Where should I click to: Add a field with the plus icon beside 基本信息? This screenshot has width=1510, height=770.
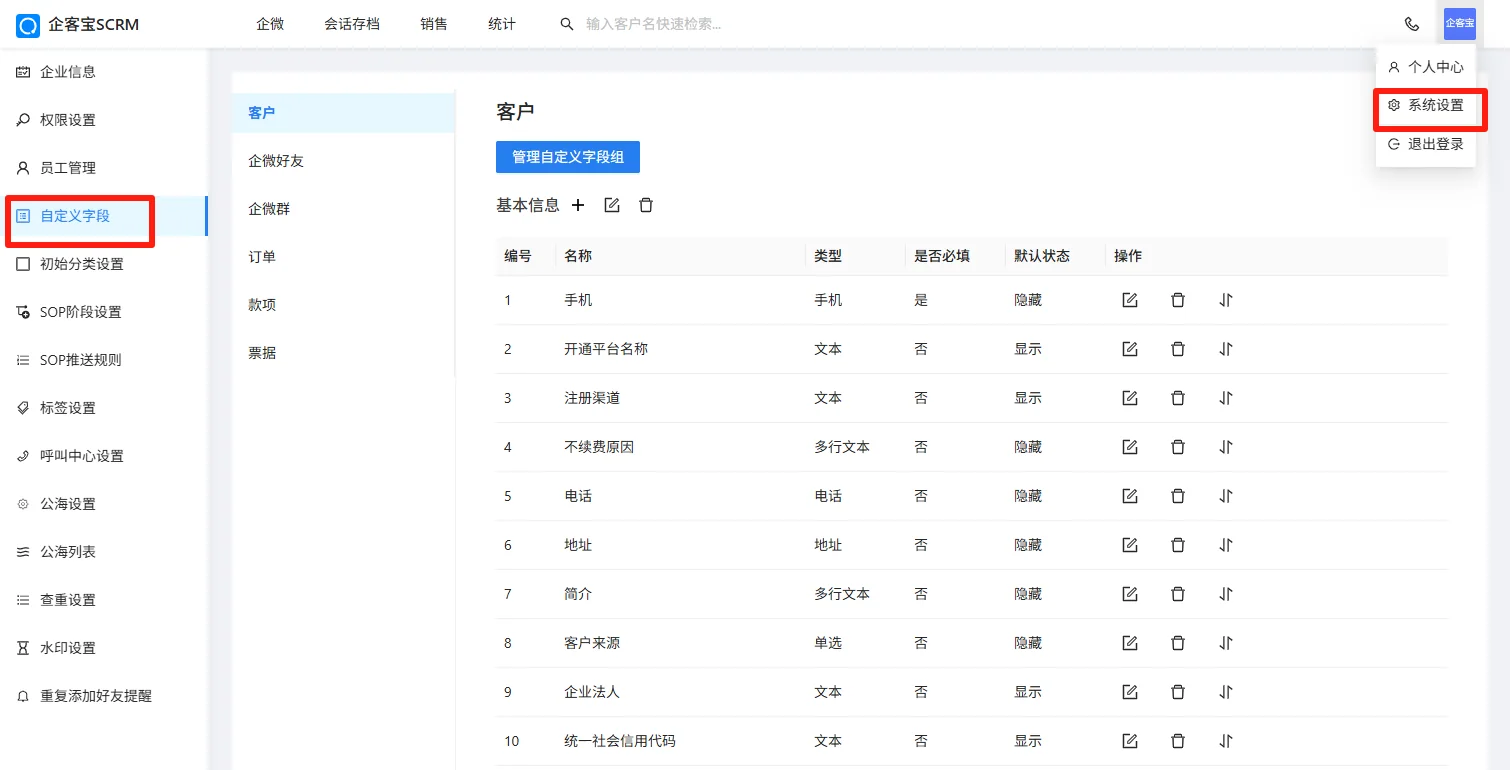[578, 205]
